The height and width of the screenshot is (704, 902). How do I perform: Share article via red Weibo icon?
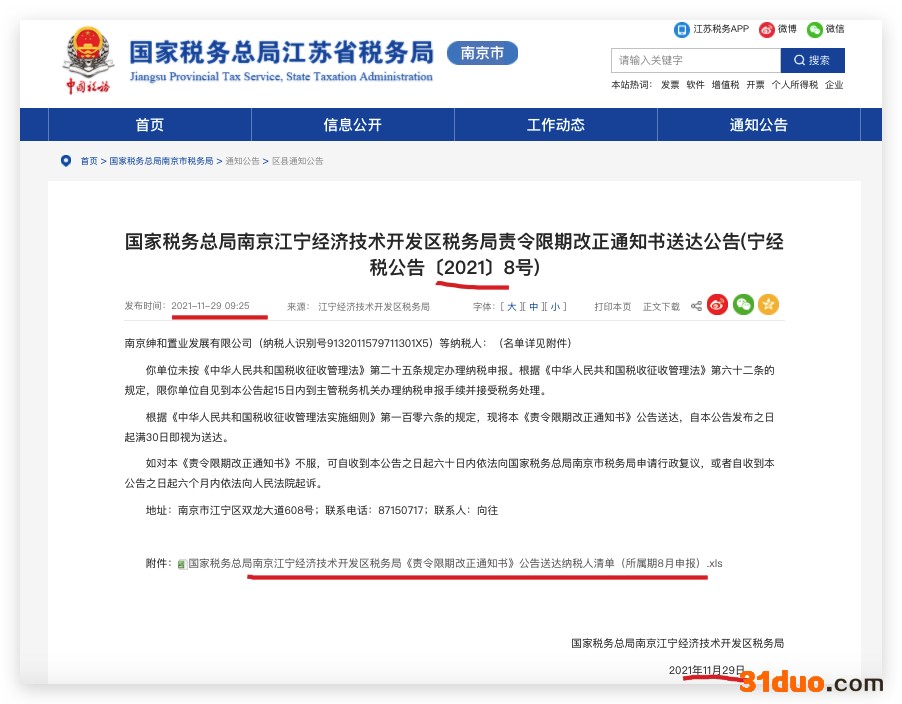pos(717,305)
